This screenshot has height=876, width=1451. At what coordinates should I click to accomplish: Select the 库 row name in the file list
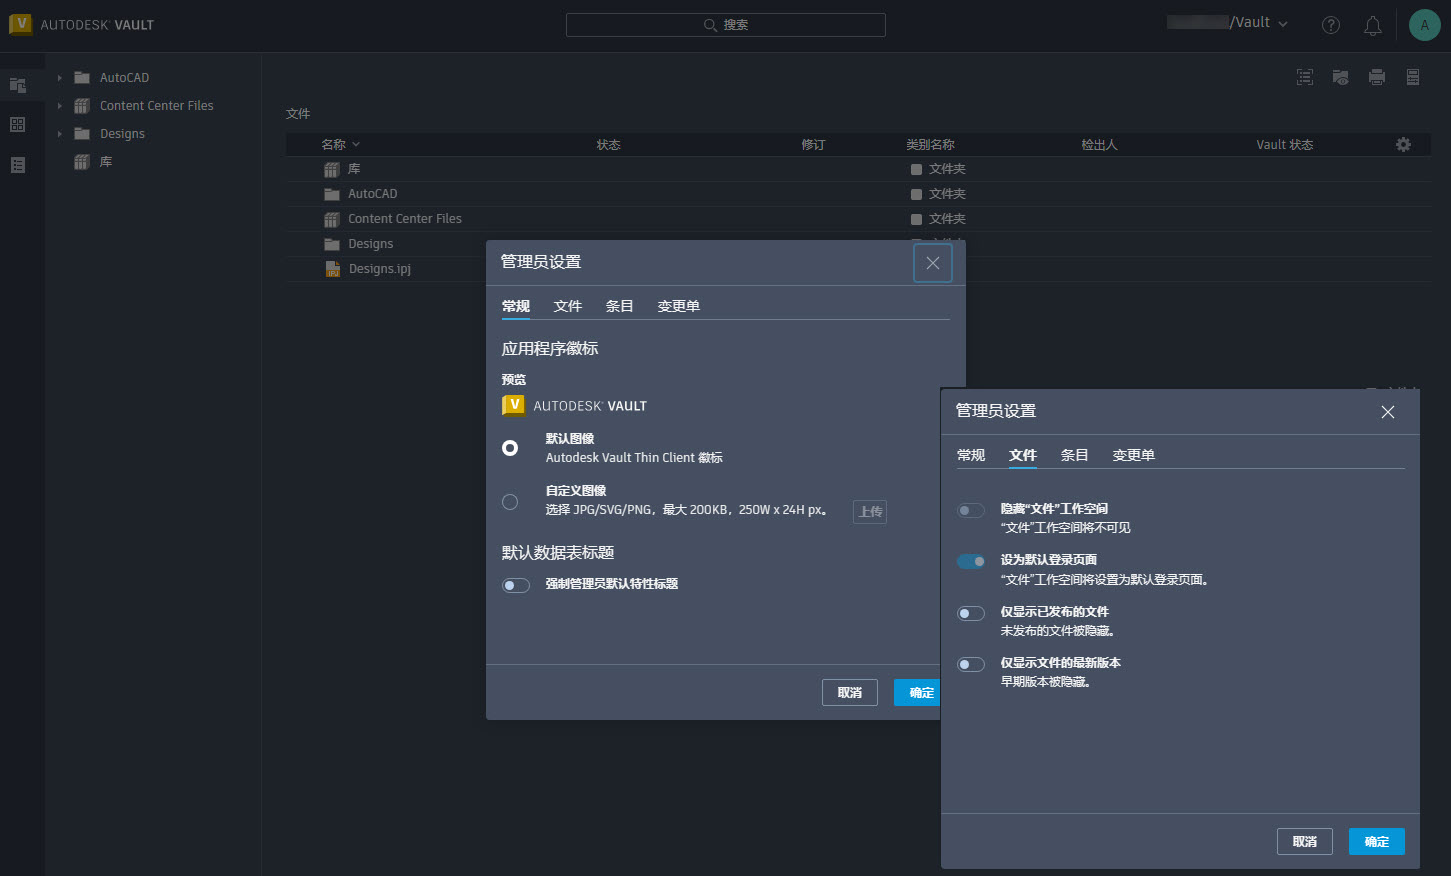point(354,169)
